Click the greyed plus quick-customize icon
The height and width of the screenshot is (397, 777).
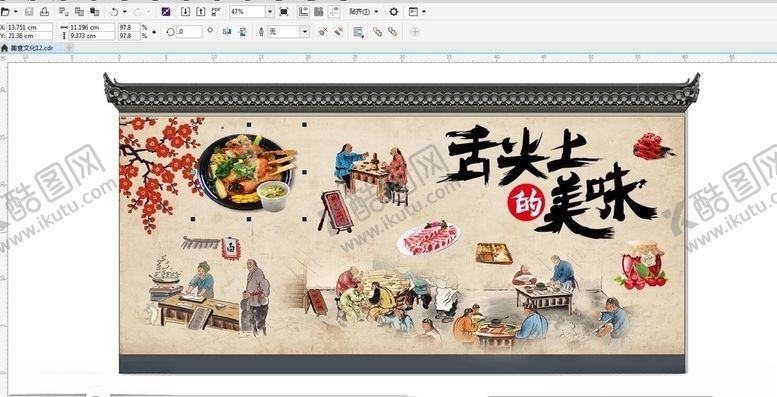(415, 32)
